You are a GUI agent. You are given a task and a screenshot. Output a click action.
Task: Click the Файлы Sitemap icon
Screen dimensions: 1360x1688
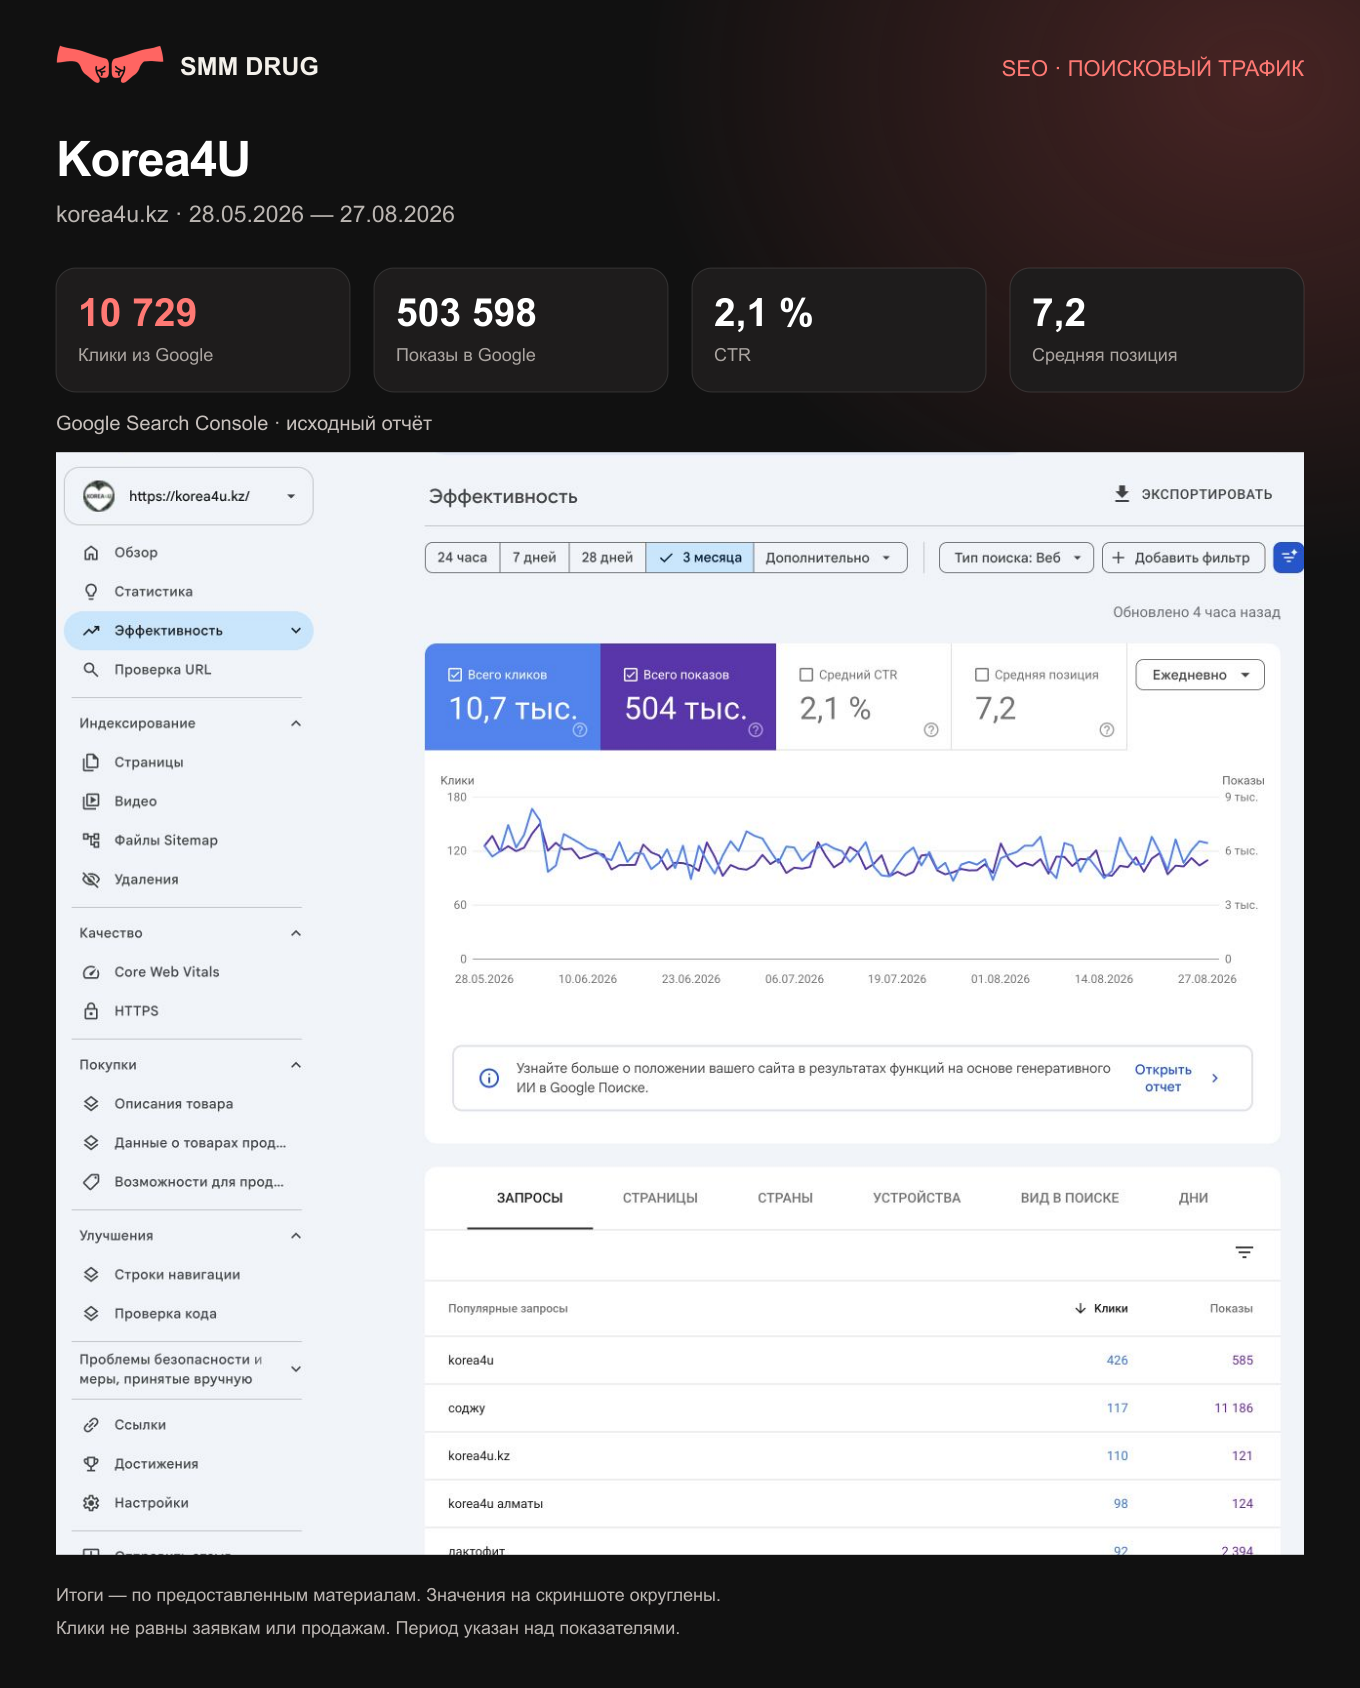tap(91, 840)
